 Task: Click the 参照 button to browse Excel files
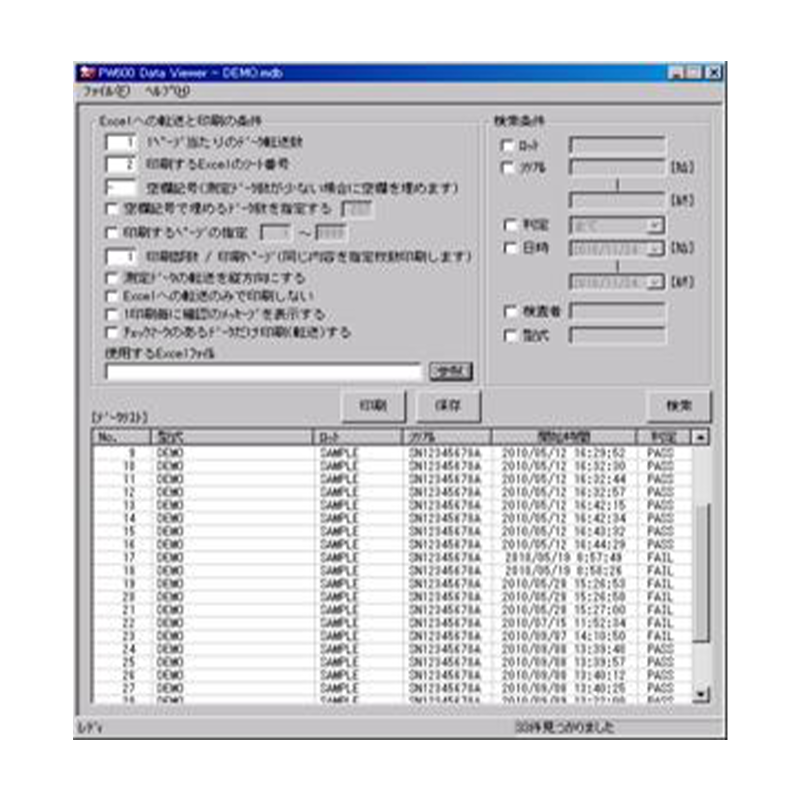pyautogui.click(x=449, y=370)
